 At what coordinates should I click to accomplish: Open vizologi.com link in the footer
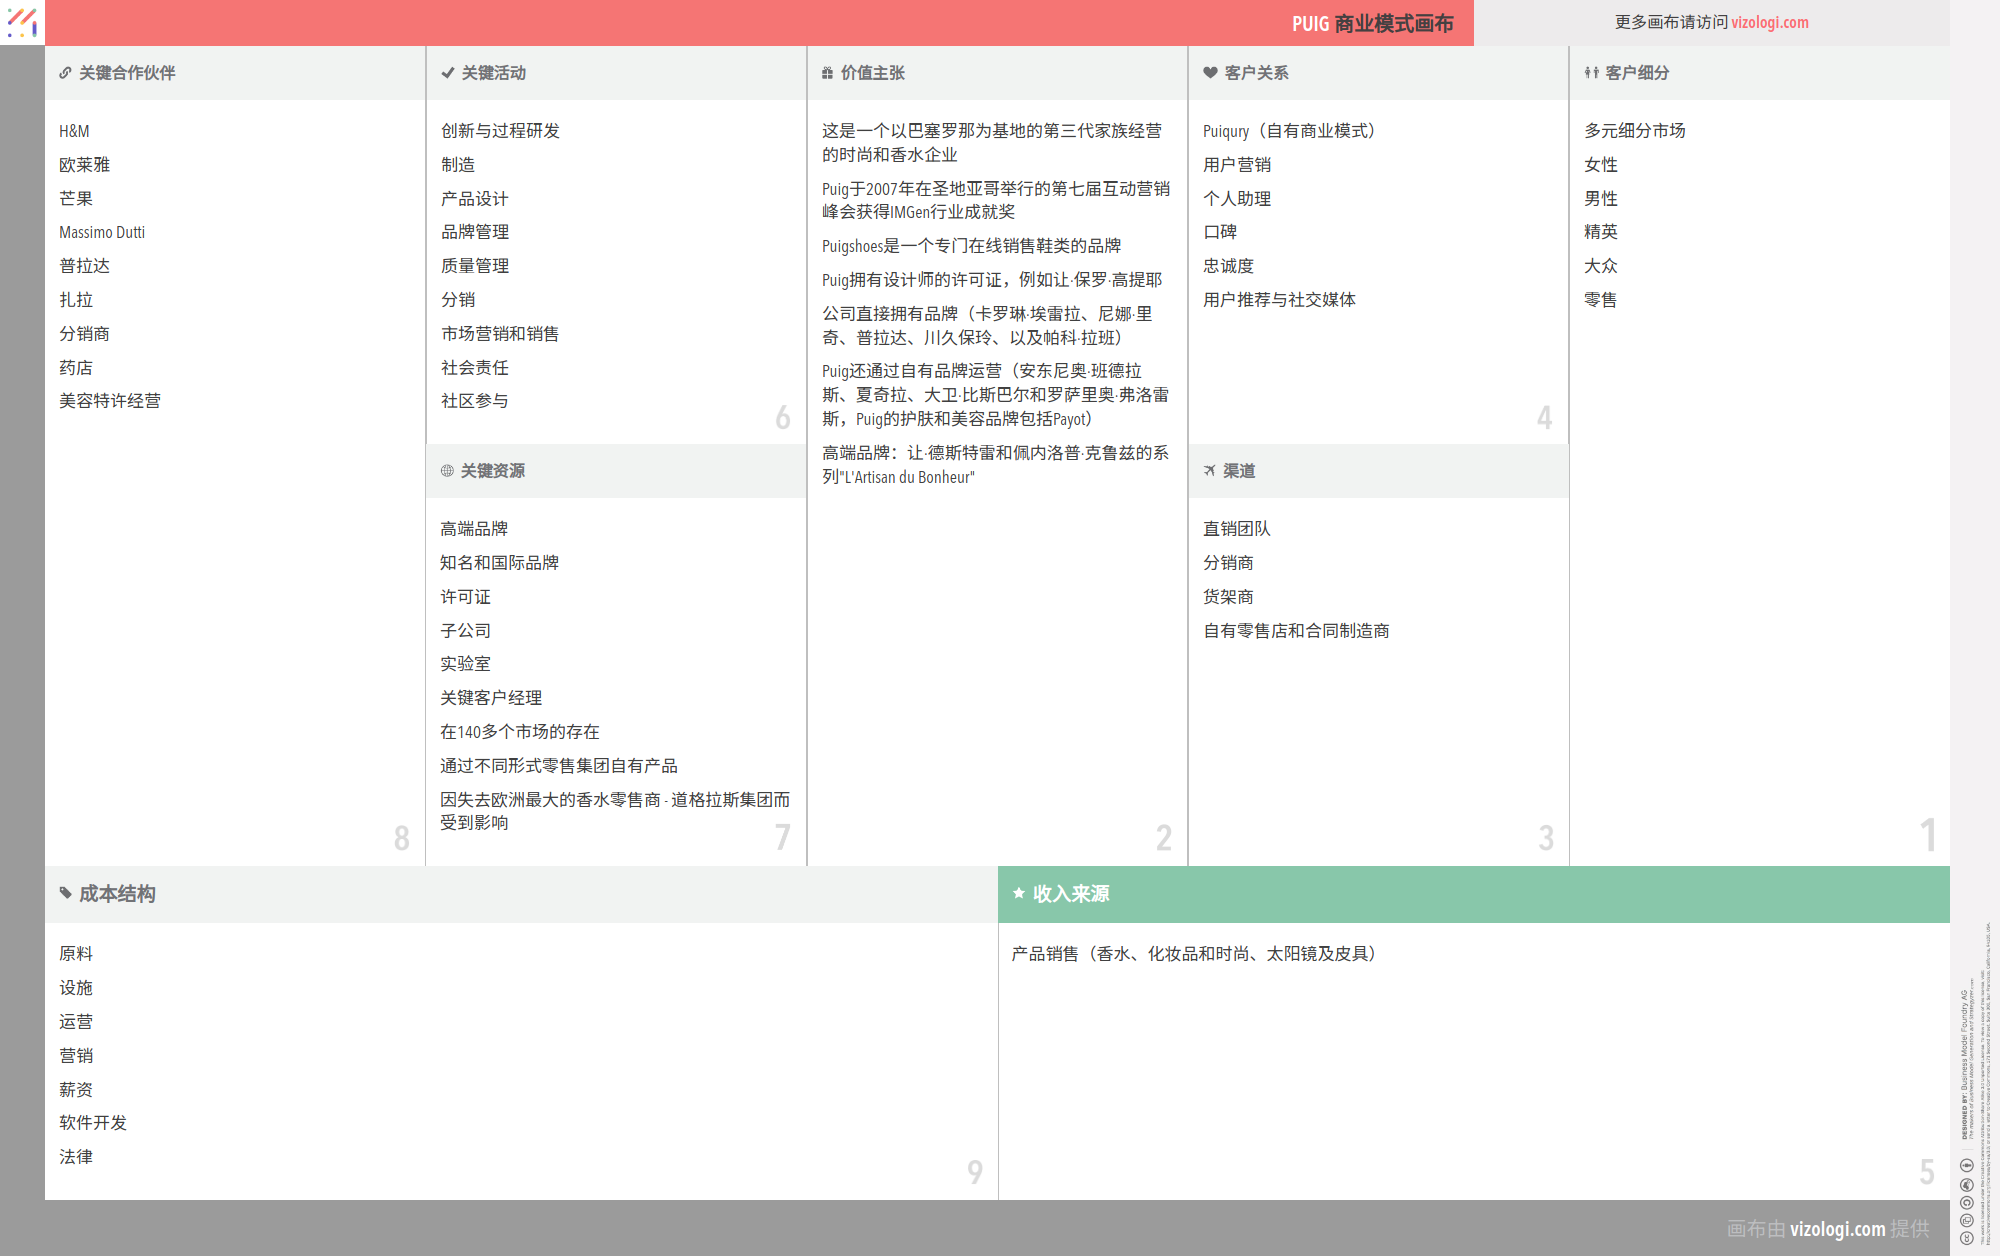[1837, 1229]
